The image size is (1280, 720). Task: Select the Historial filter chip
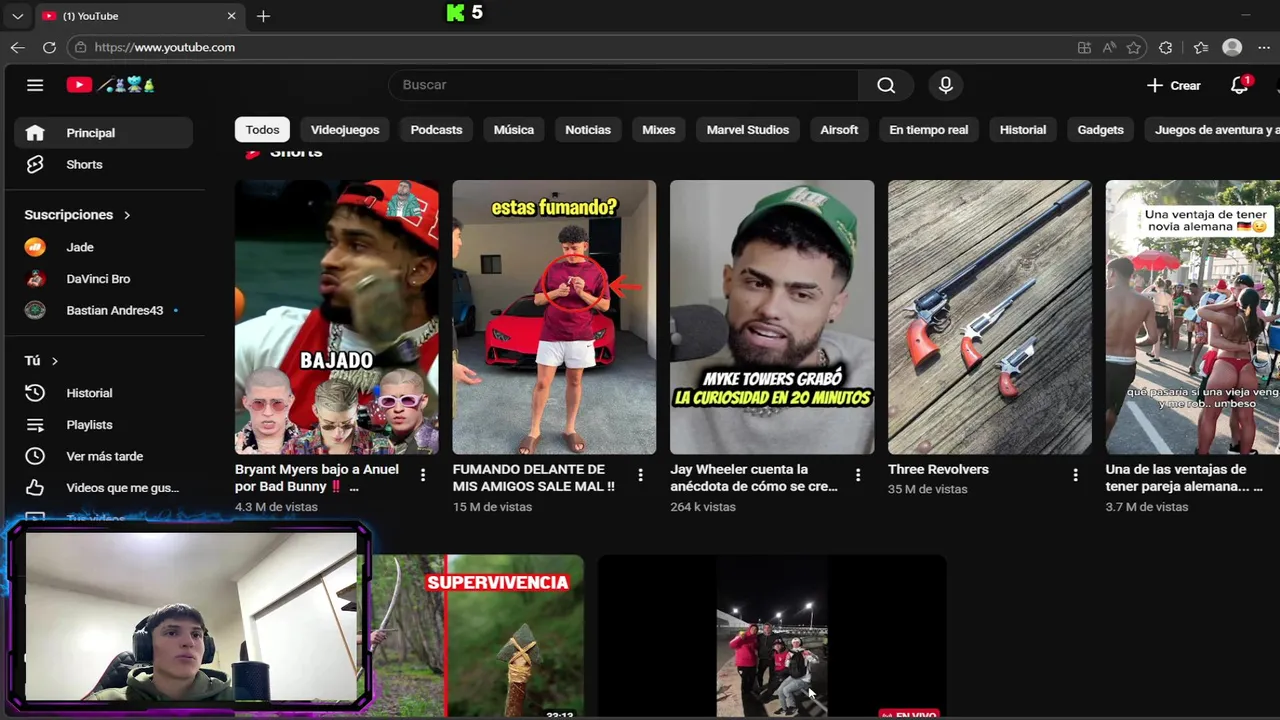[x=1023, y=130]
